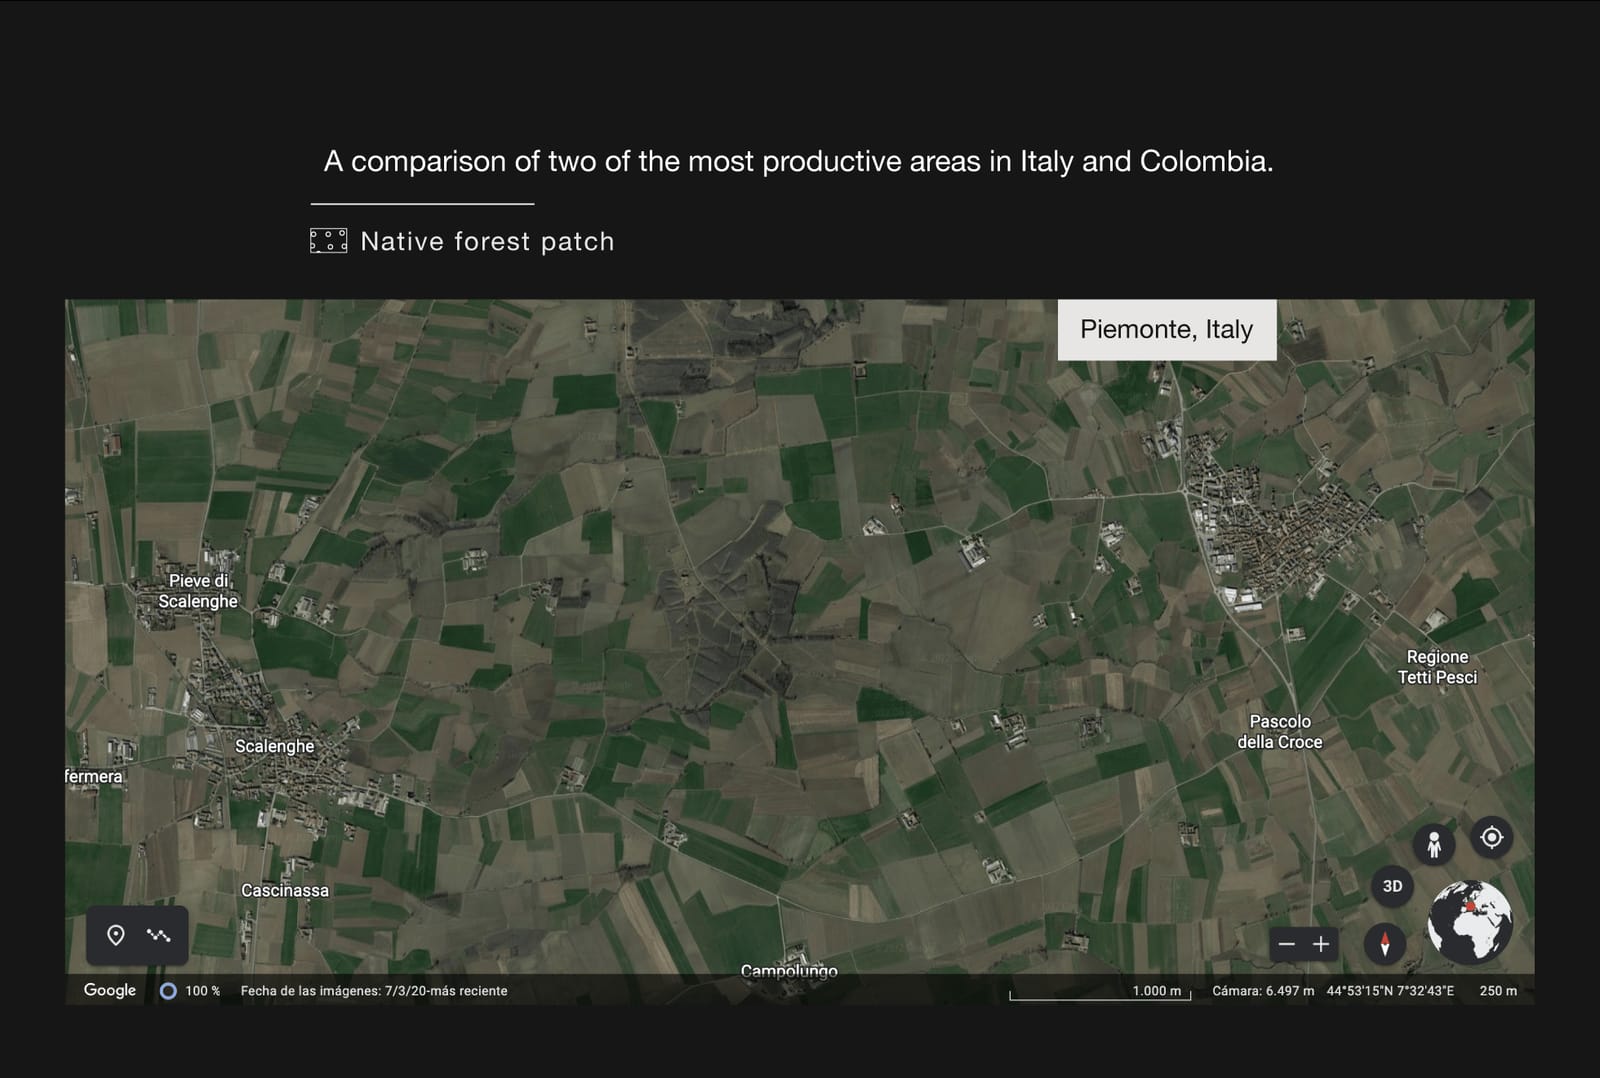Click the 250 m elevation value
This screenshot has height=1078, width=1600.
pos(1498,991)
